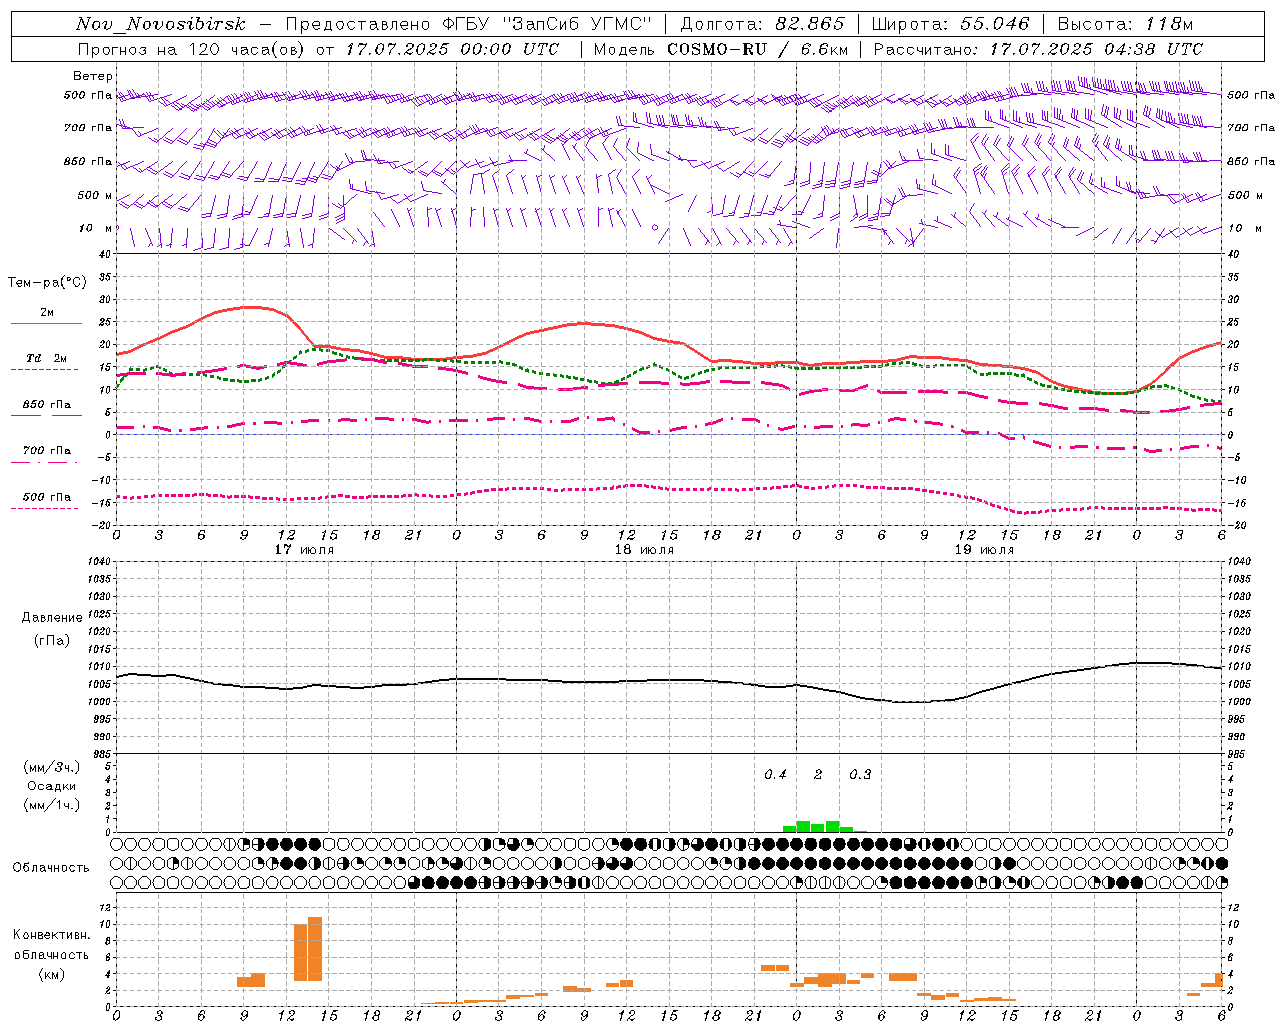The width and height of the screenshot is (1280, 1024).
Task: Click the Высота: 118м value
Action: tap(1125, 24)
